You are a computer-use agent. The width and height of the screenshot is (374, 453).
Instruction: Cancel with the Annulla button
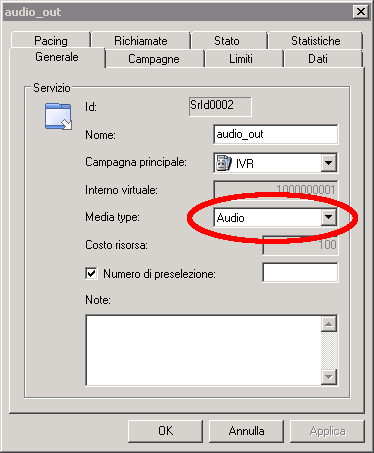(x=246, y=431)
